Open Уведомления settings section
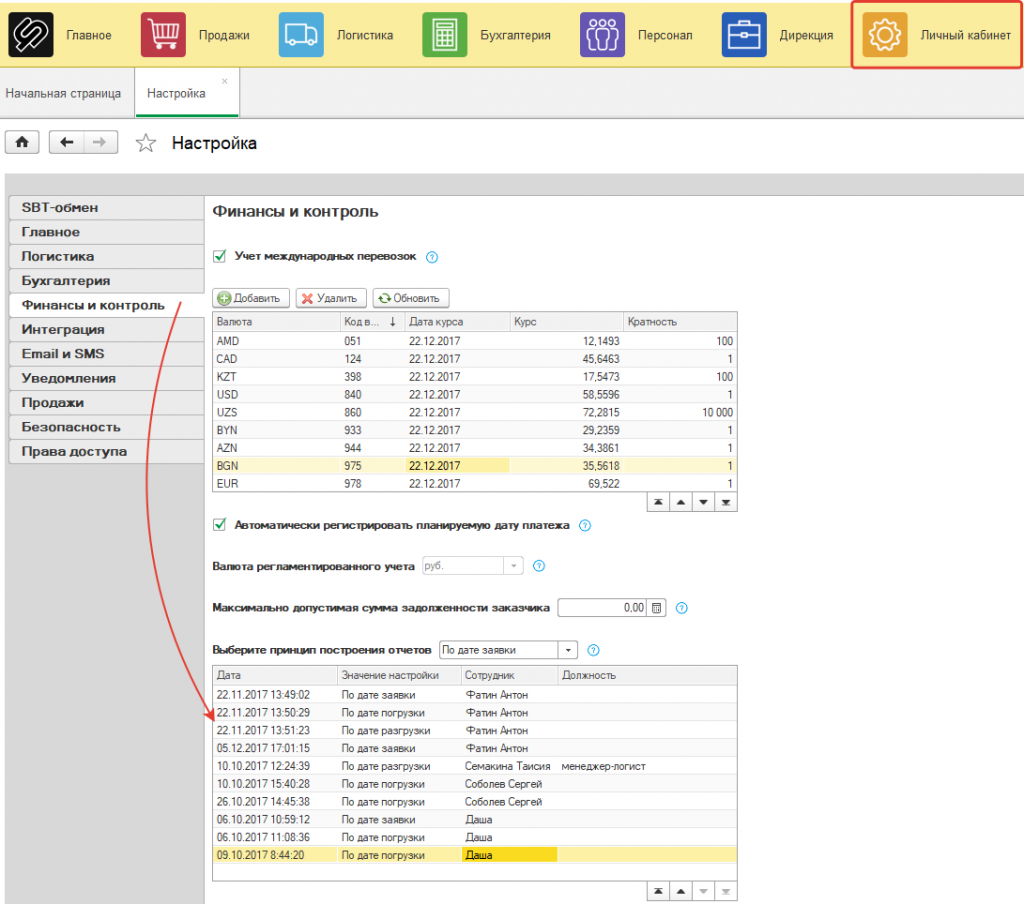 [x=106, y=378]
